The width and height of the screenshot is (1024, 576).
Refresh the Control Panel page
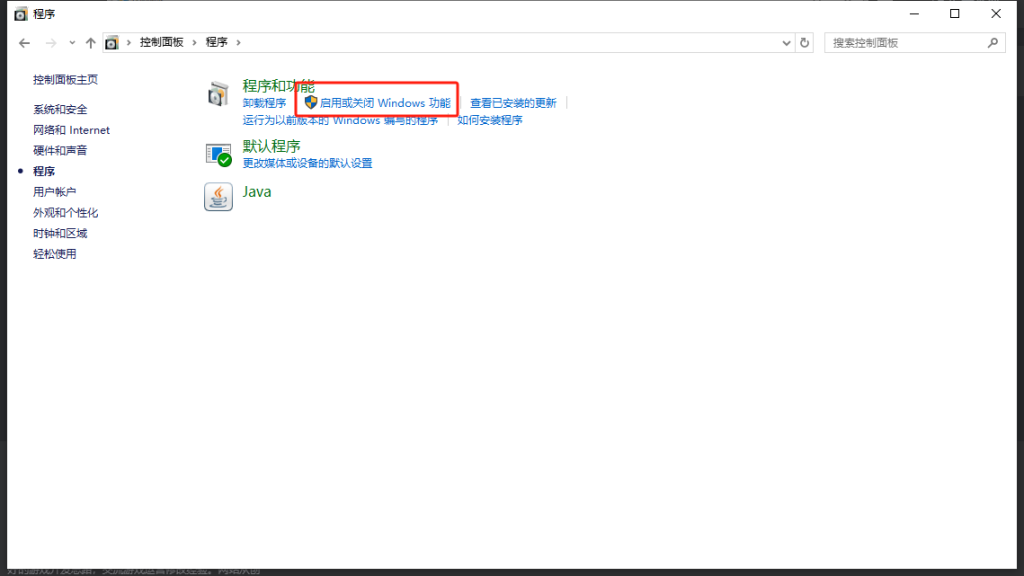coord(805,43)
